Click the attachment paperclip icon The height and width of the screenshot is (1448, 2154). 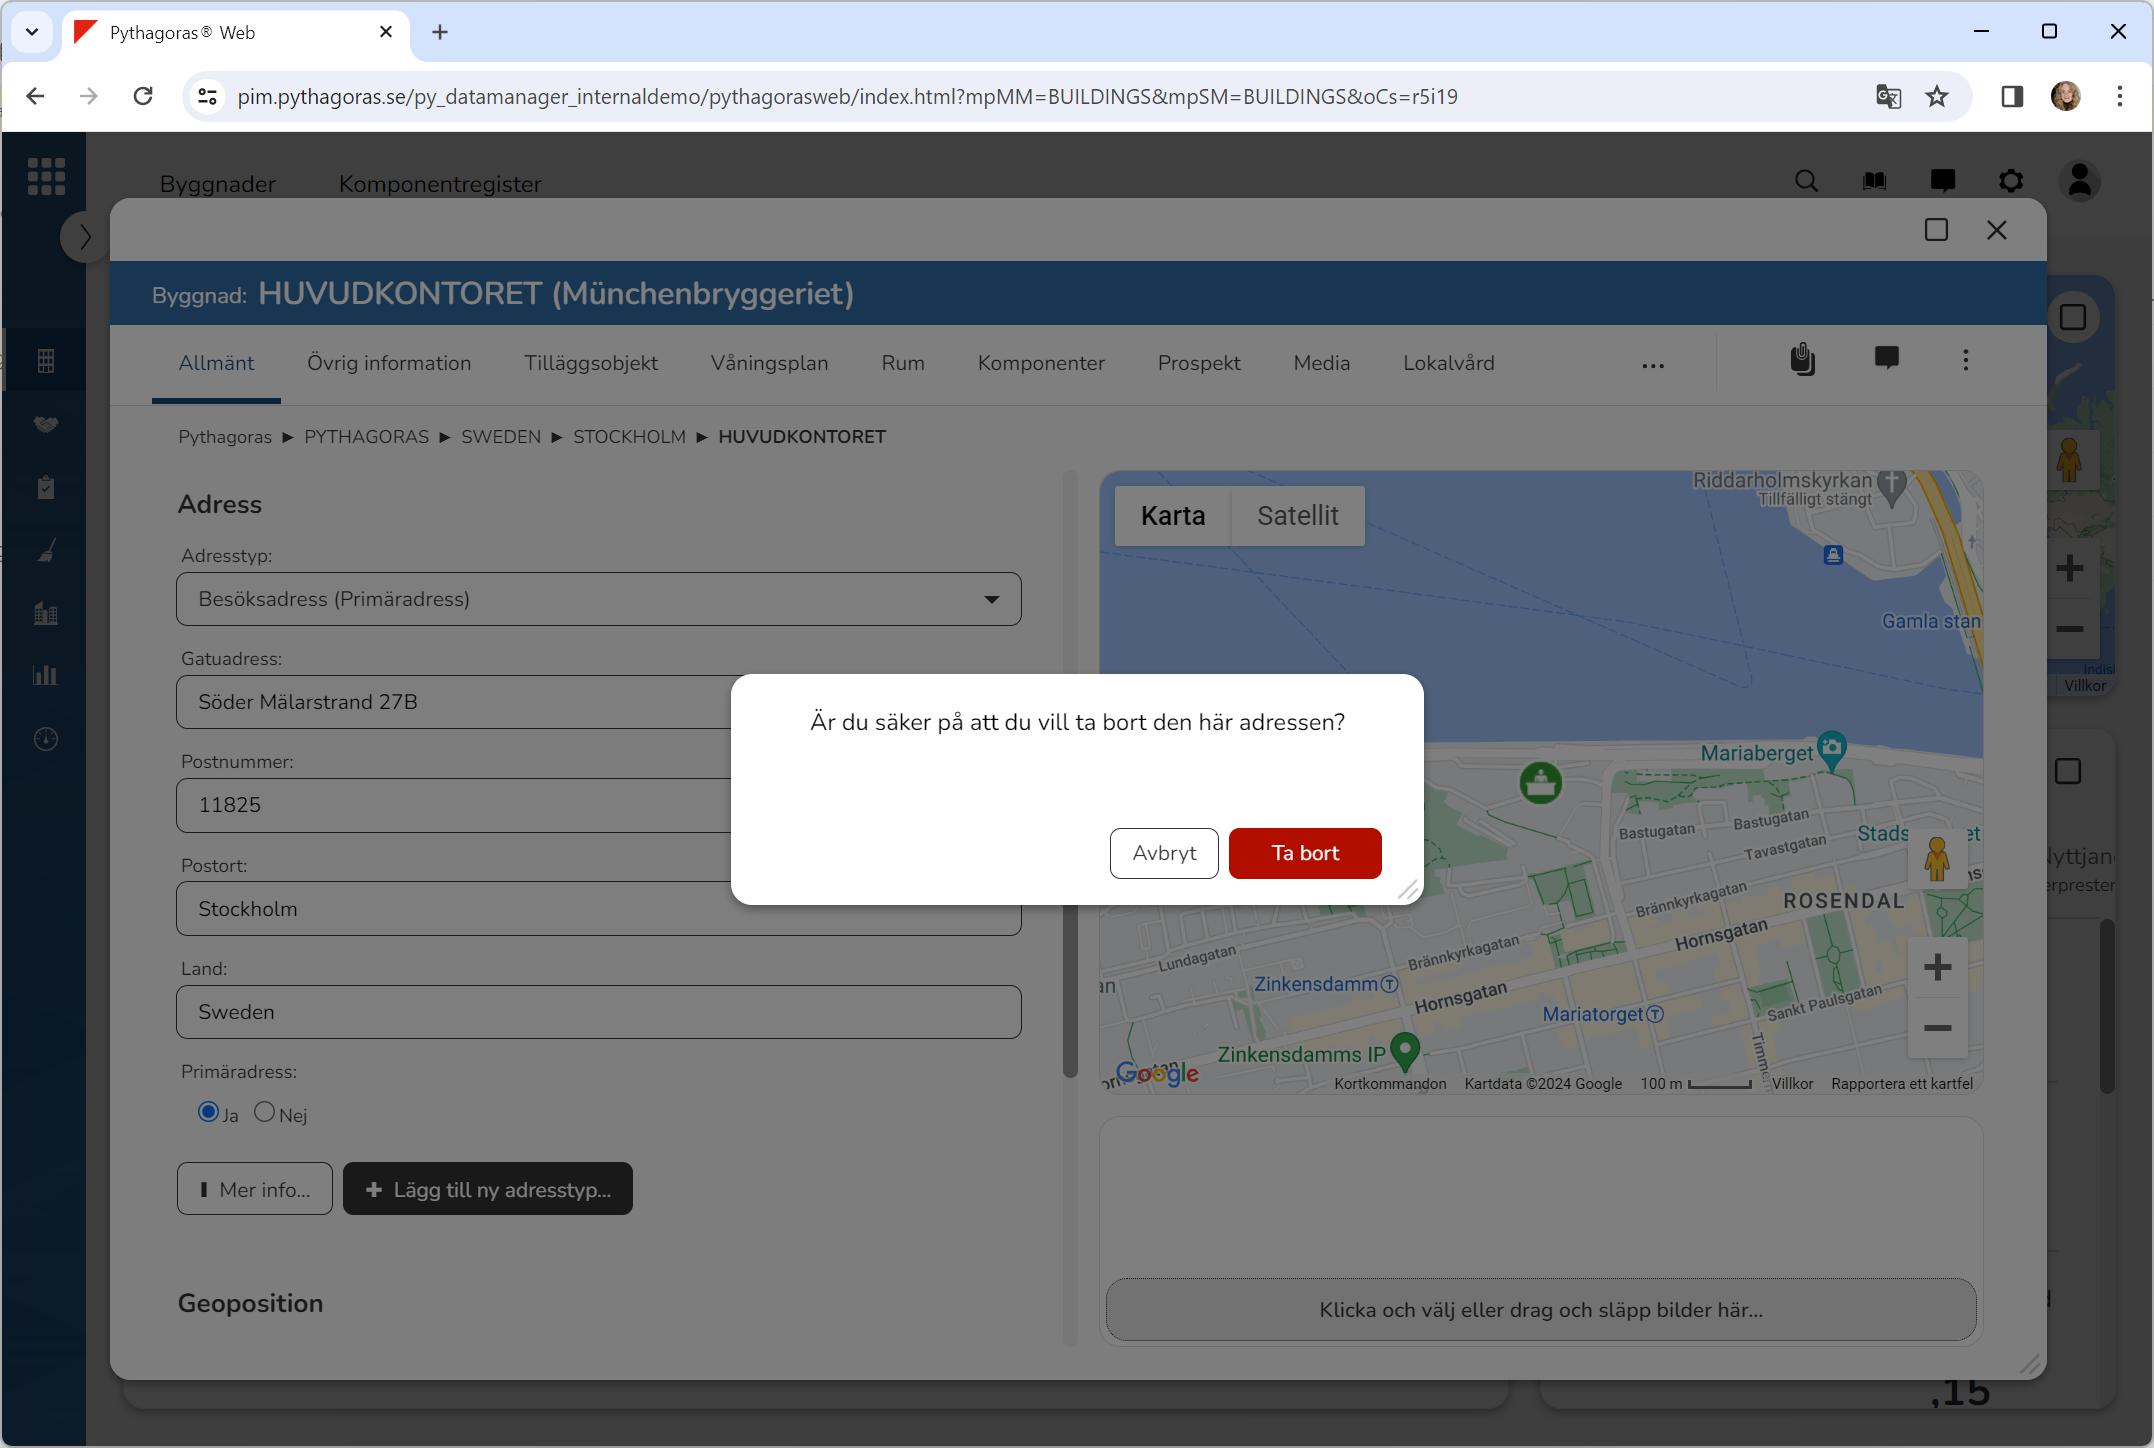[1802, 360]
